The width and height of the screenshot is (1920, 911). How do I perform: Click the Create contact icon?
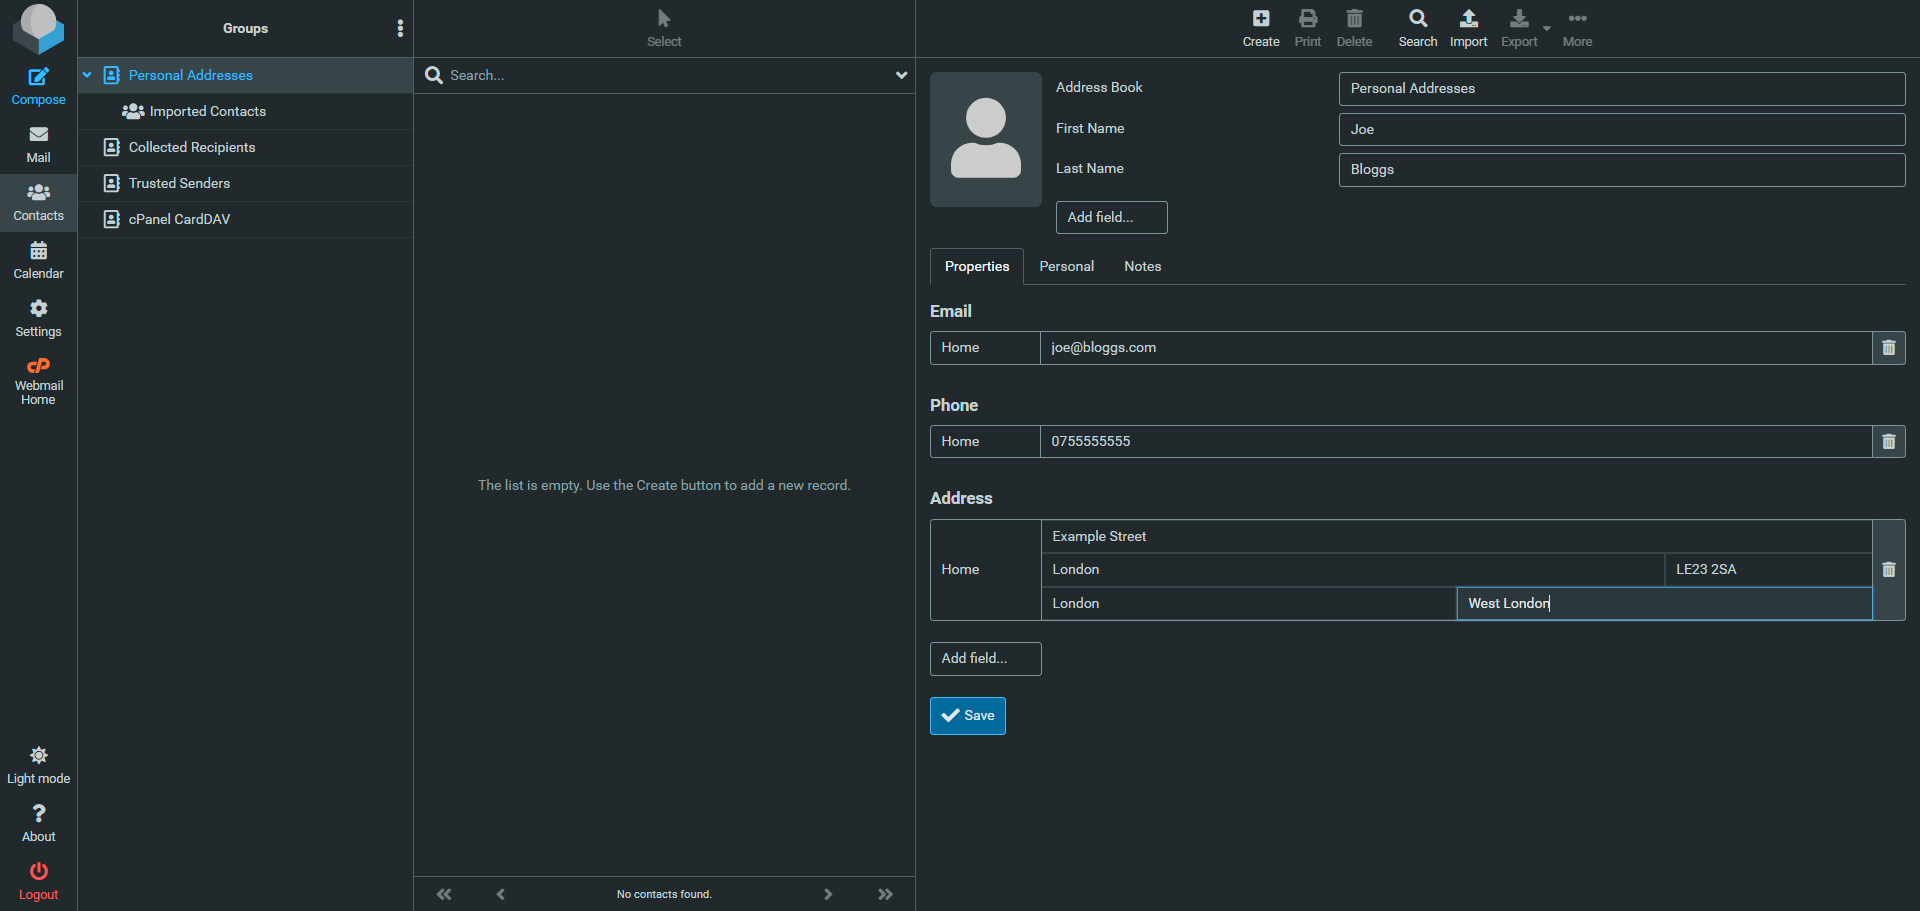pyautogui.click(x=1260, y=19)
